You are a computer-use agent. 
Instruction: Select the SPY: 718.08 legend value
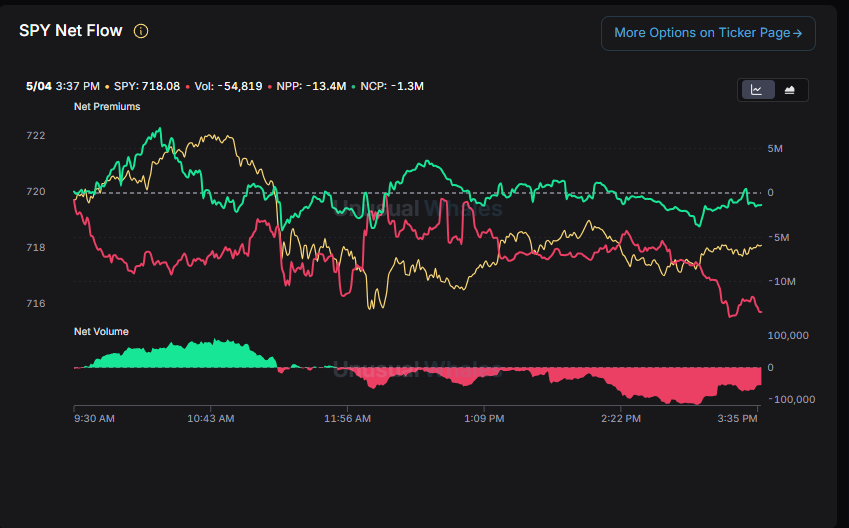point(147,86)
